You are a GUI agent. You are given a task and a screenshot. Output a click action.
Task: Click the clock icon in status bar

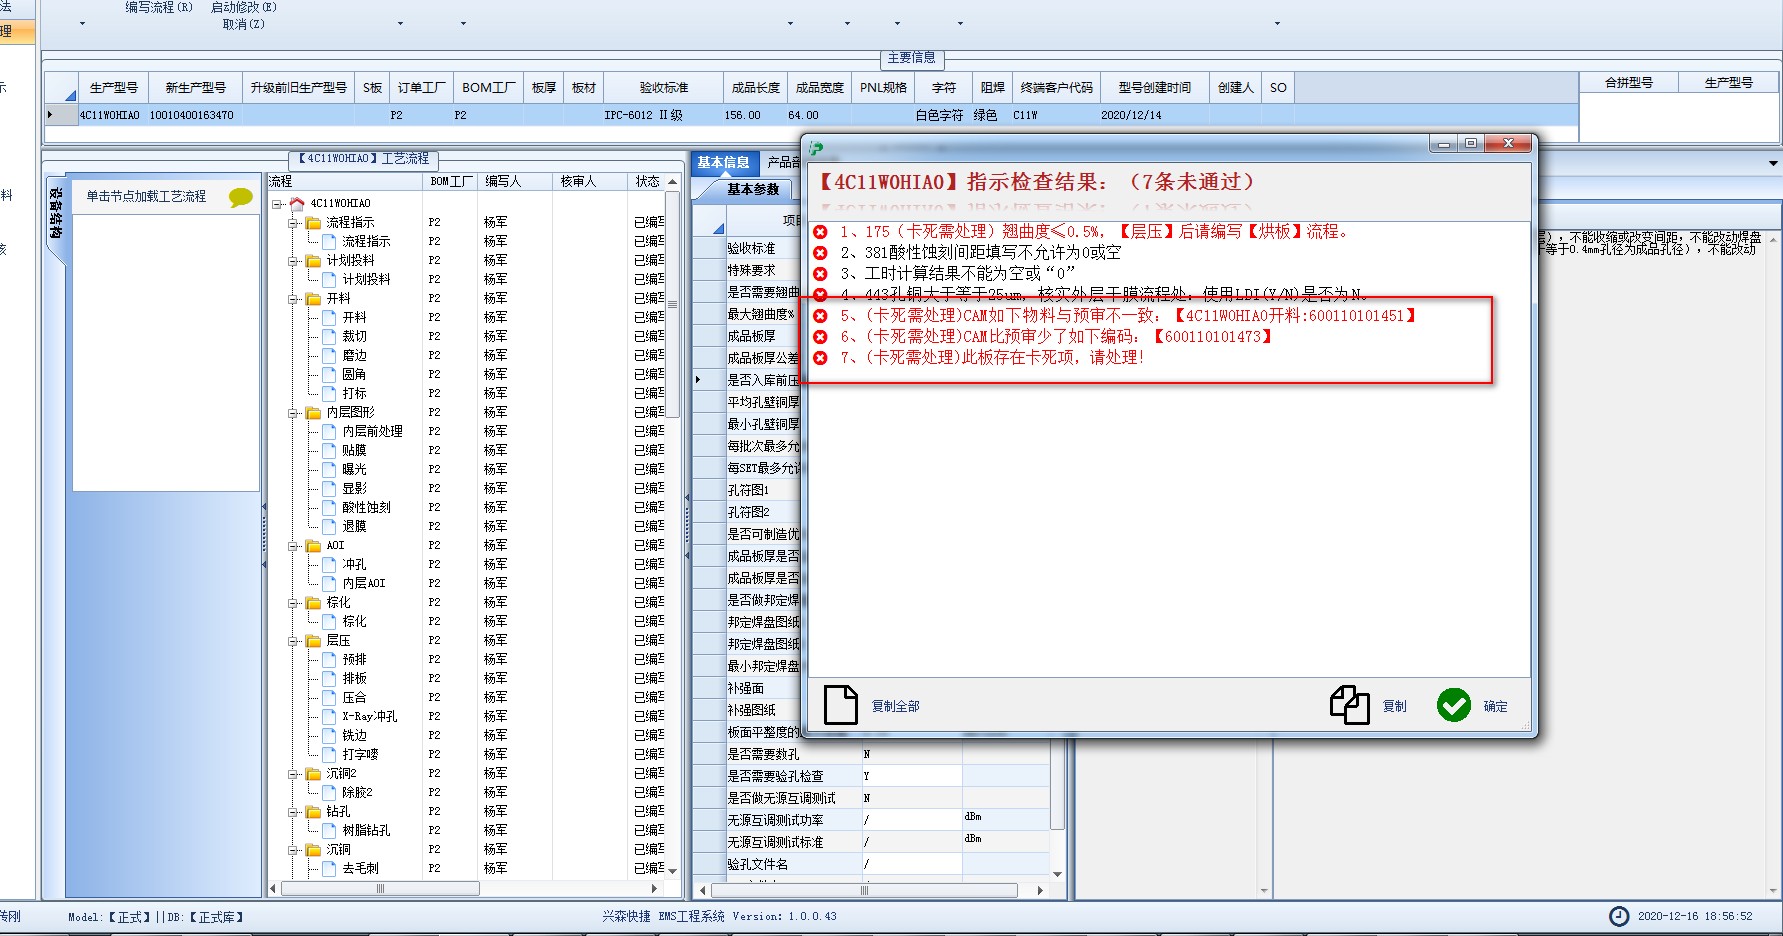click(x=1618, y=916)
